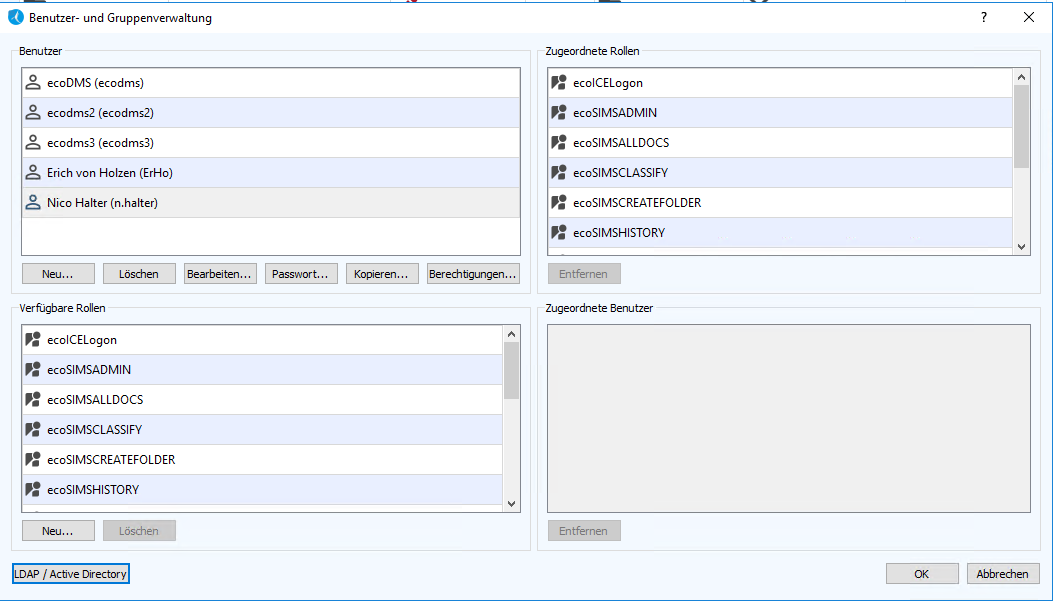
Task: Click role icon of ecoSIMSADMIN in Zugeordnete Rollen
Action: click(559, 113)
